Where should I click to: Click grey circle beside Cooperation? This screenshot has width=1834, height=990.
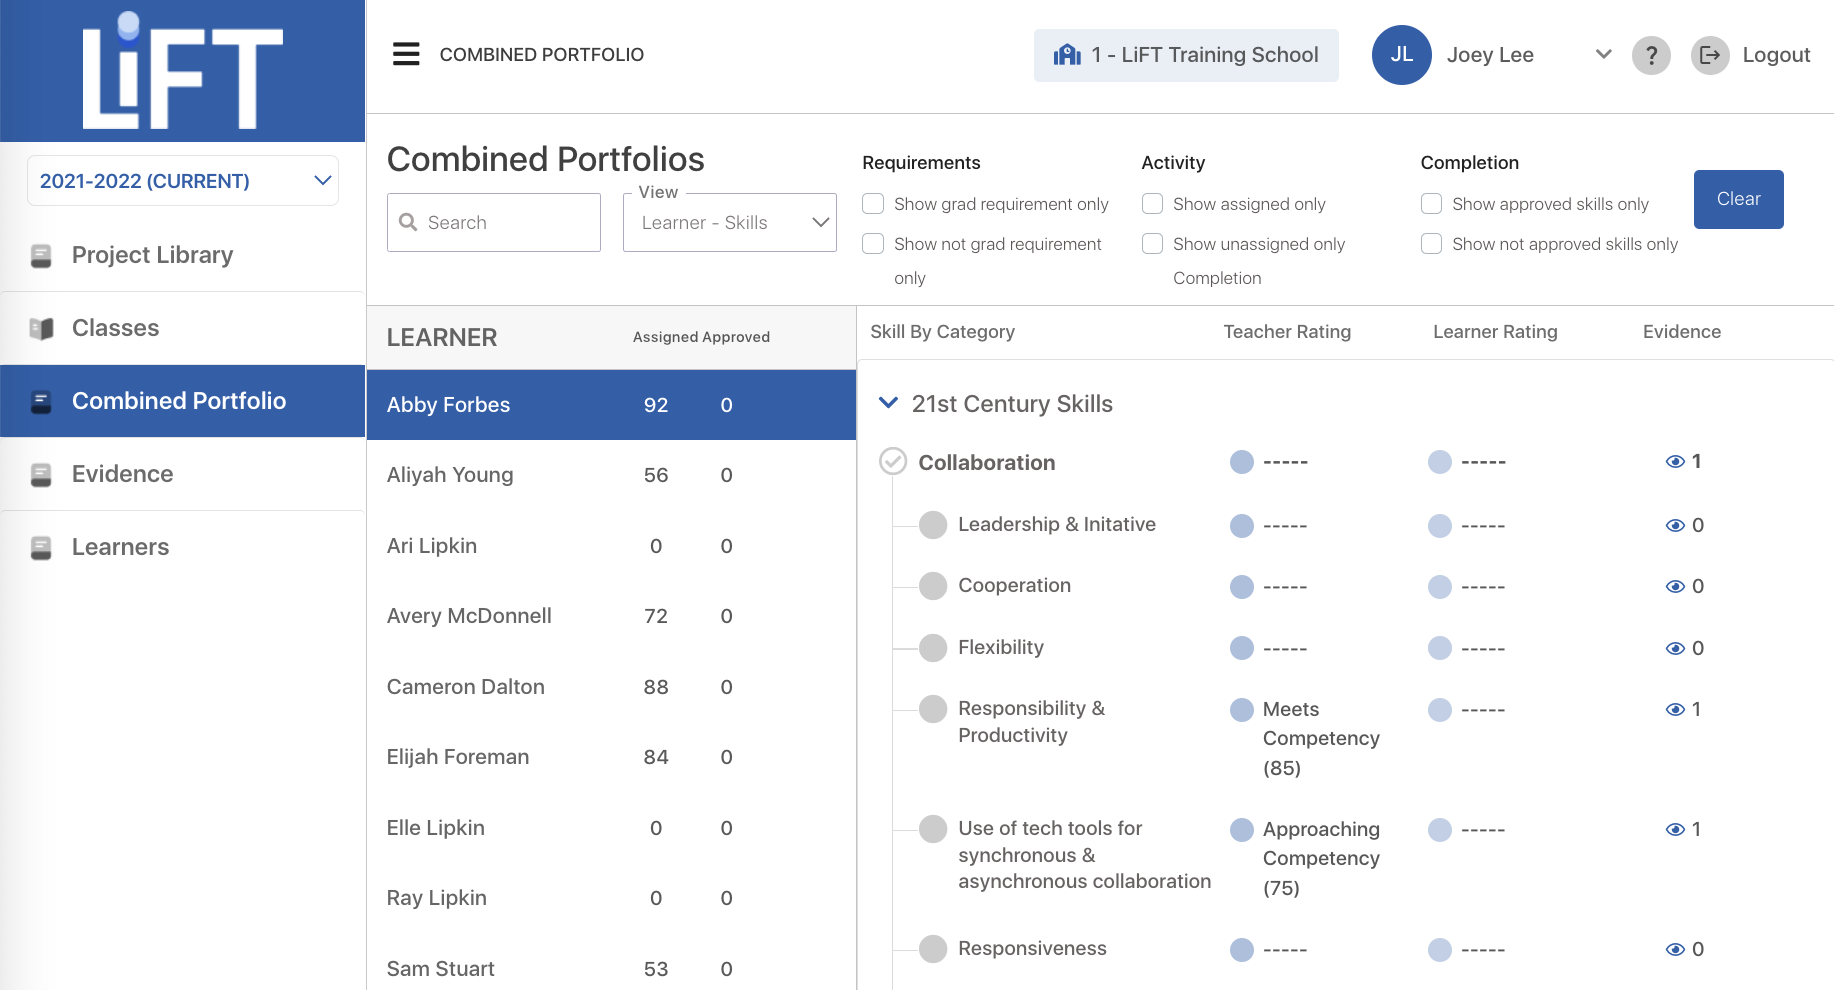point(933,586)
